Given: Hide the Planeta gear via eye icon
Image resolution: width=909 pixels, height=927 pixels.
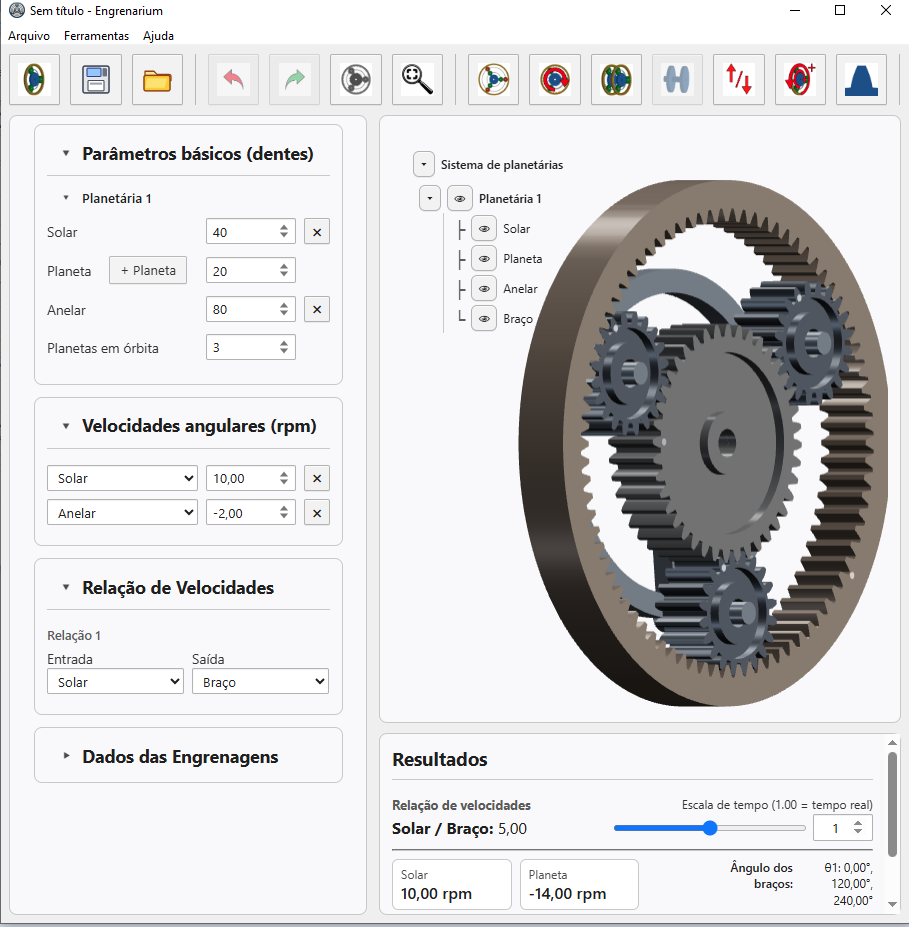Looking at the screenshot, I should tap(484, 259).
